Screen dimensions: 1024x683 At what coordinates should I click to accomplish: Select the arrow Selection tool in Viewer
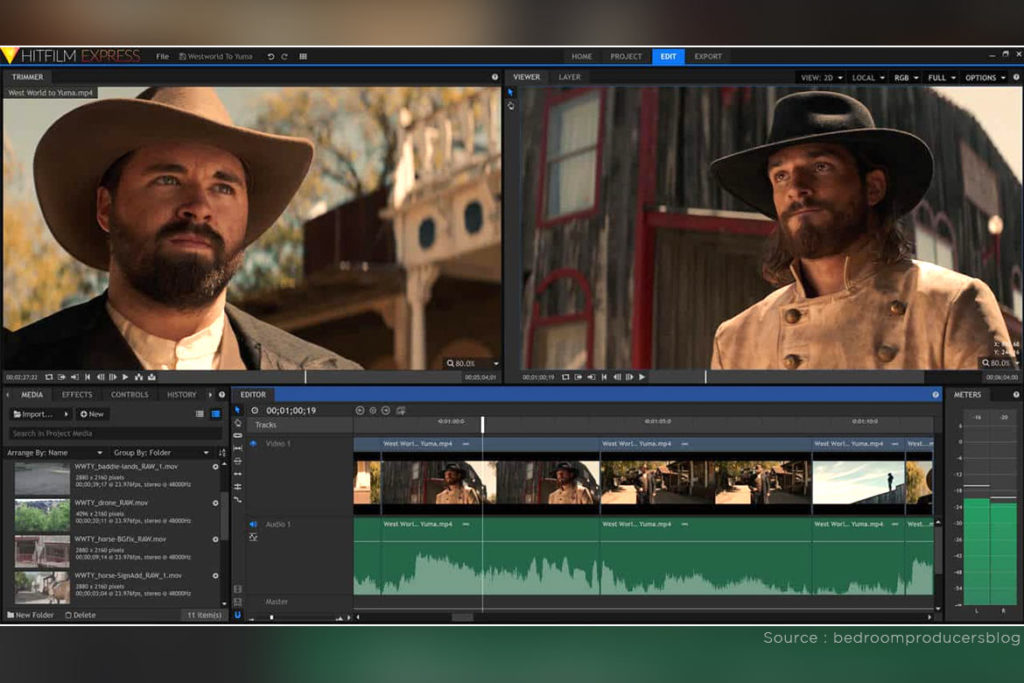click(511, 93)
